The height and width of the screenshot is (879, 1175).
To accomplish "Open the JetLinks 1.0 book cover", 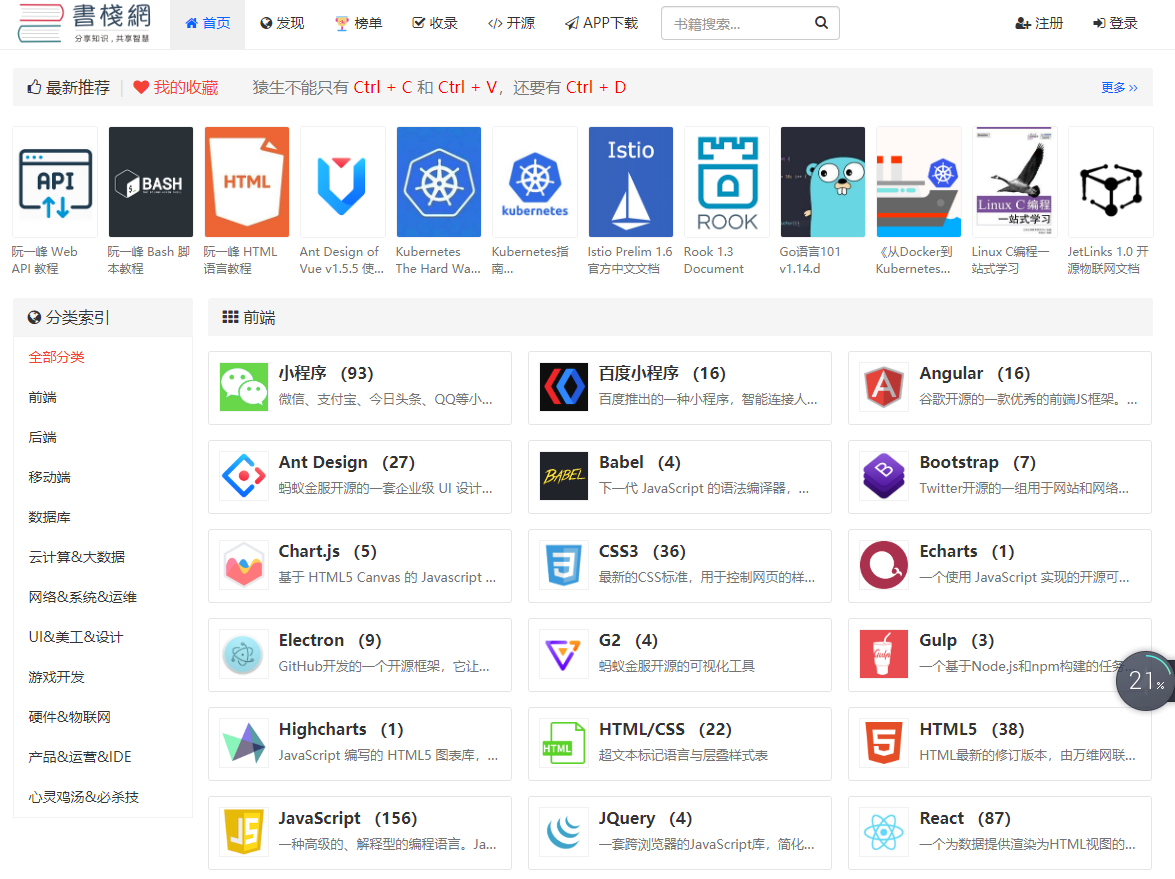I will pos(1111,182).
